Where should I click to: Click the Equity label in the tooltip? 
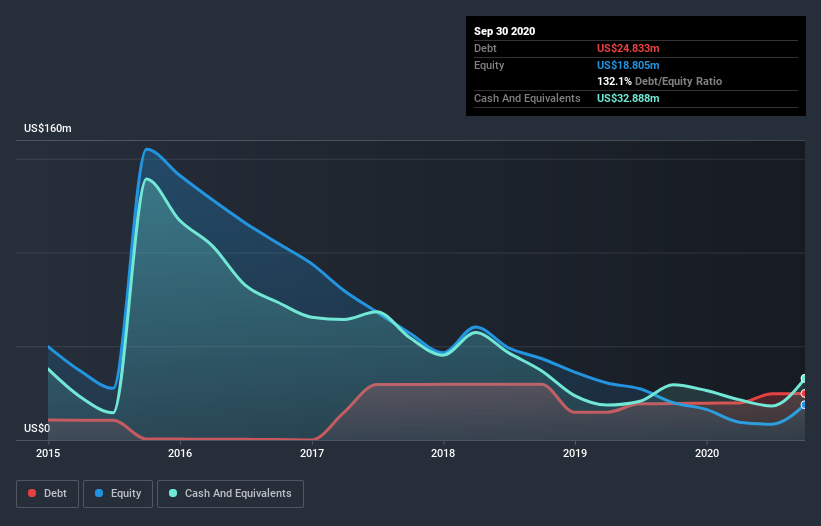point(489,65)
